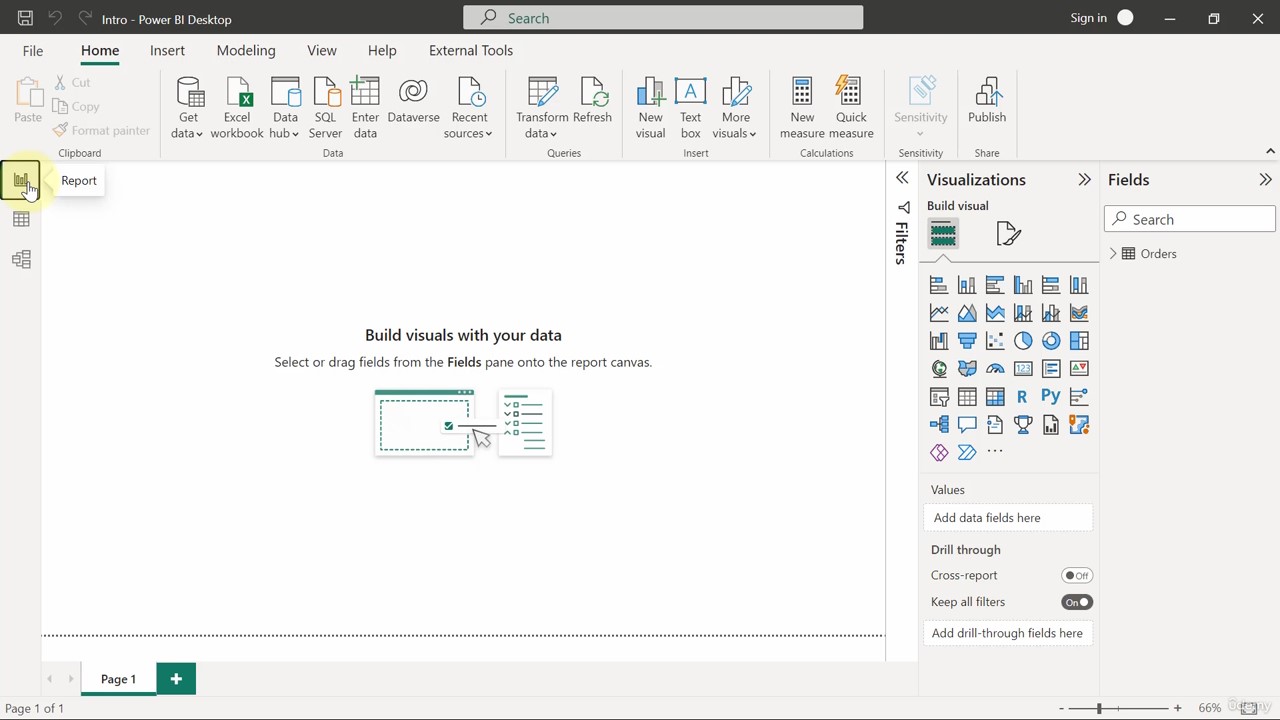Create a New measure
The image size is (1280, 720).
pos(802,108)
